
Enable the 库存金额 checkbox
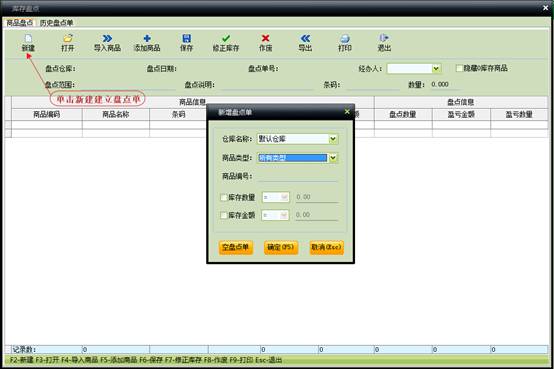coord(224,215)
